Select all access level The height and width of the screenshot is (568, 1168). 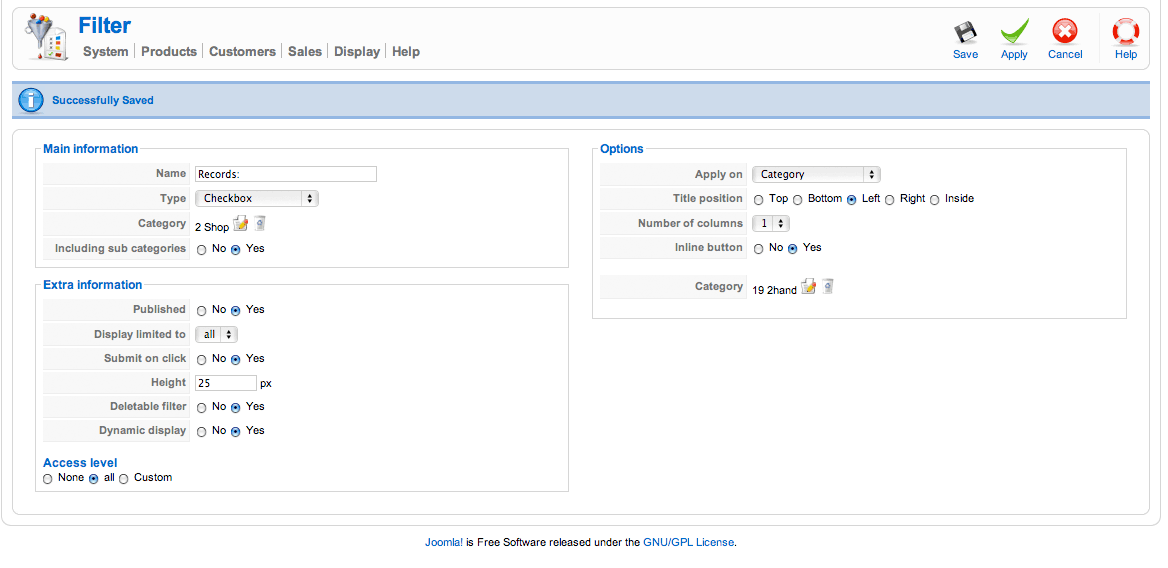point(94,479)
